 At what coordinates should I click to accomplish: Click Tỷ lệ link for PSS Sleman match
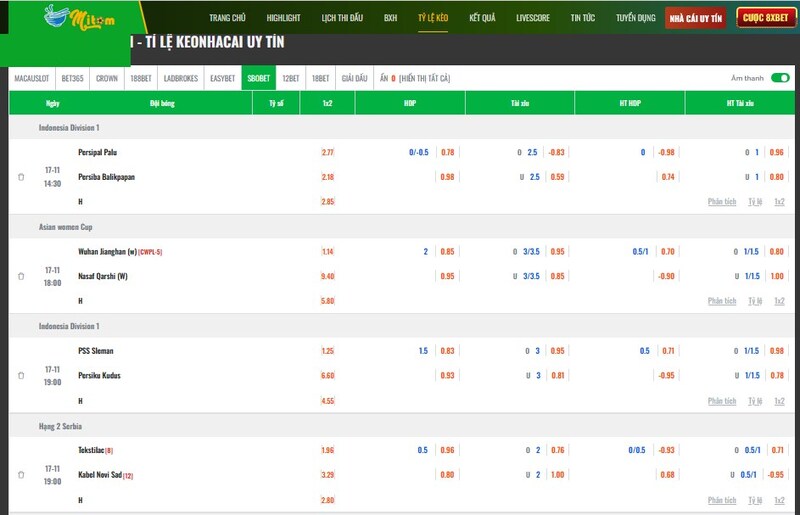point(755,400)
